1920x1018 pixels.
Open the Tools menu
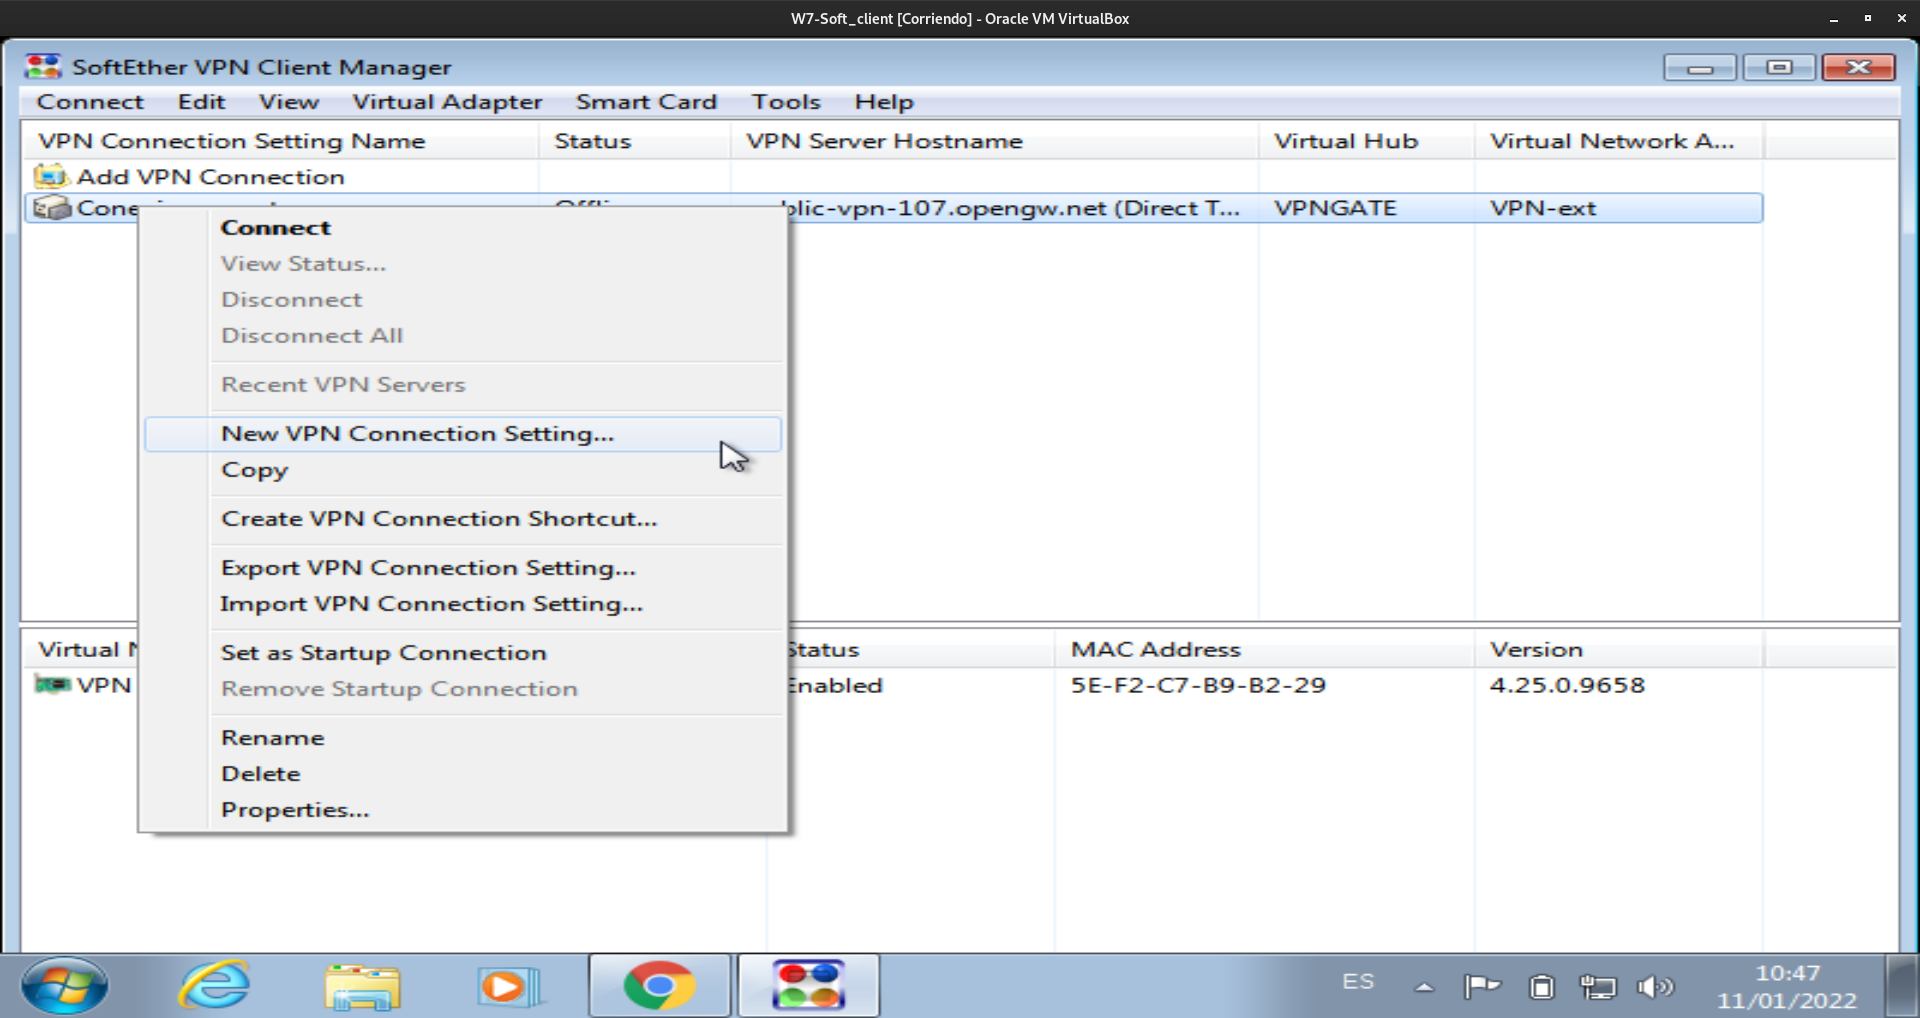tap(786, 102)
